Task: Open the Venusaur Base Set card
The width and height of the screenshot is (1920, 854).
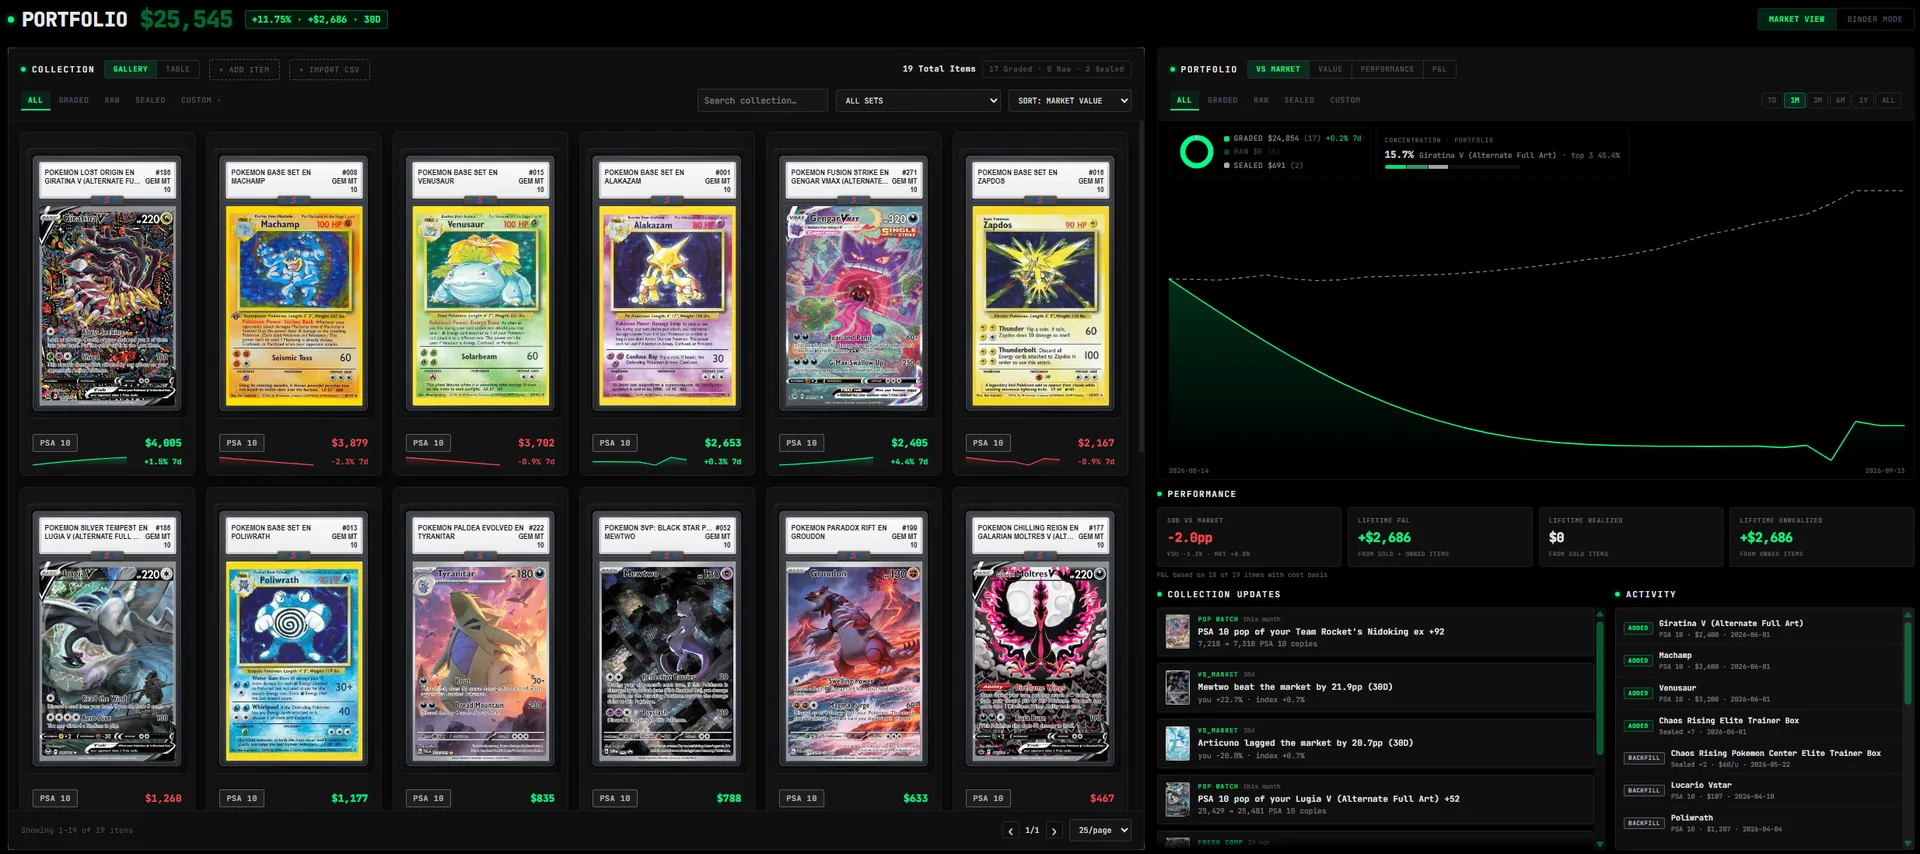Action: click(480, 303)
